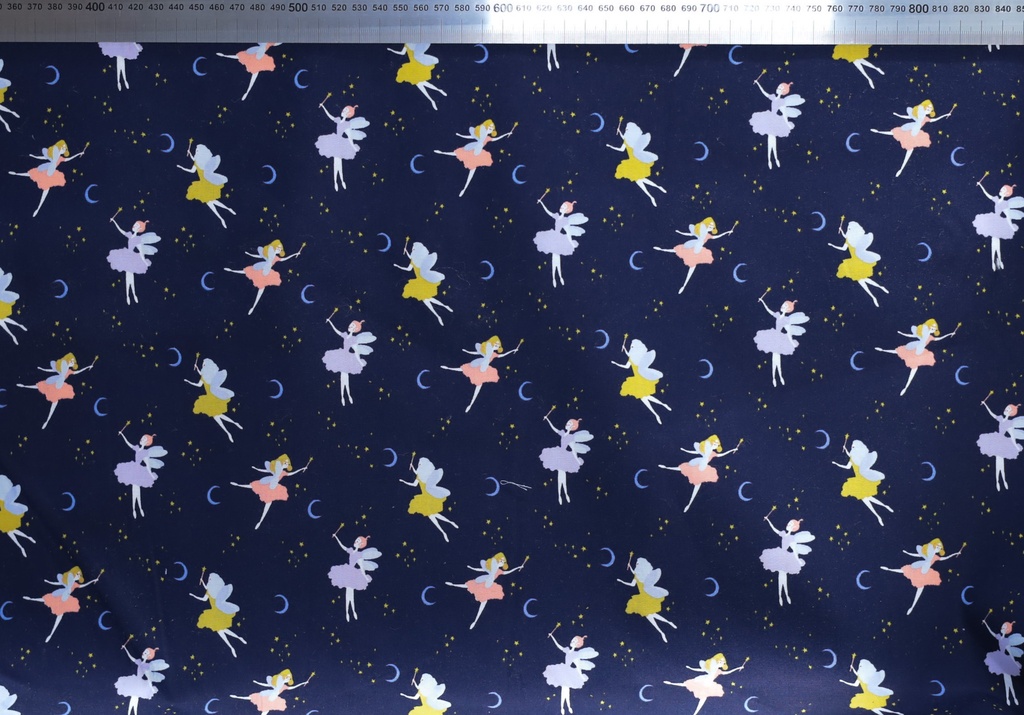Viewport: 1024px width, 715px height.
Task: Click the 450 ruler graduation label
Action: [196, 7]
